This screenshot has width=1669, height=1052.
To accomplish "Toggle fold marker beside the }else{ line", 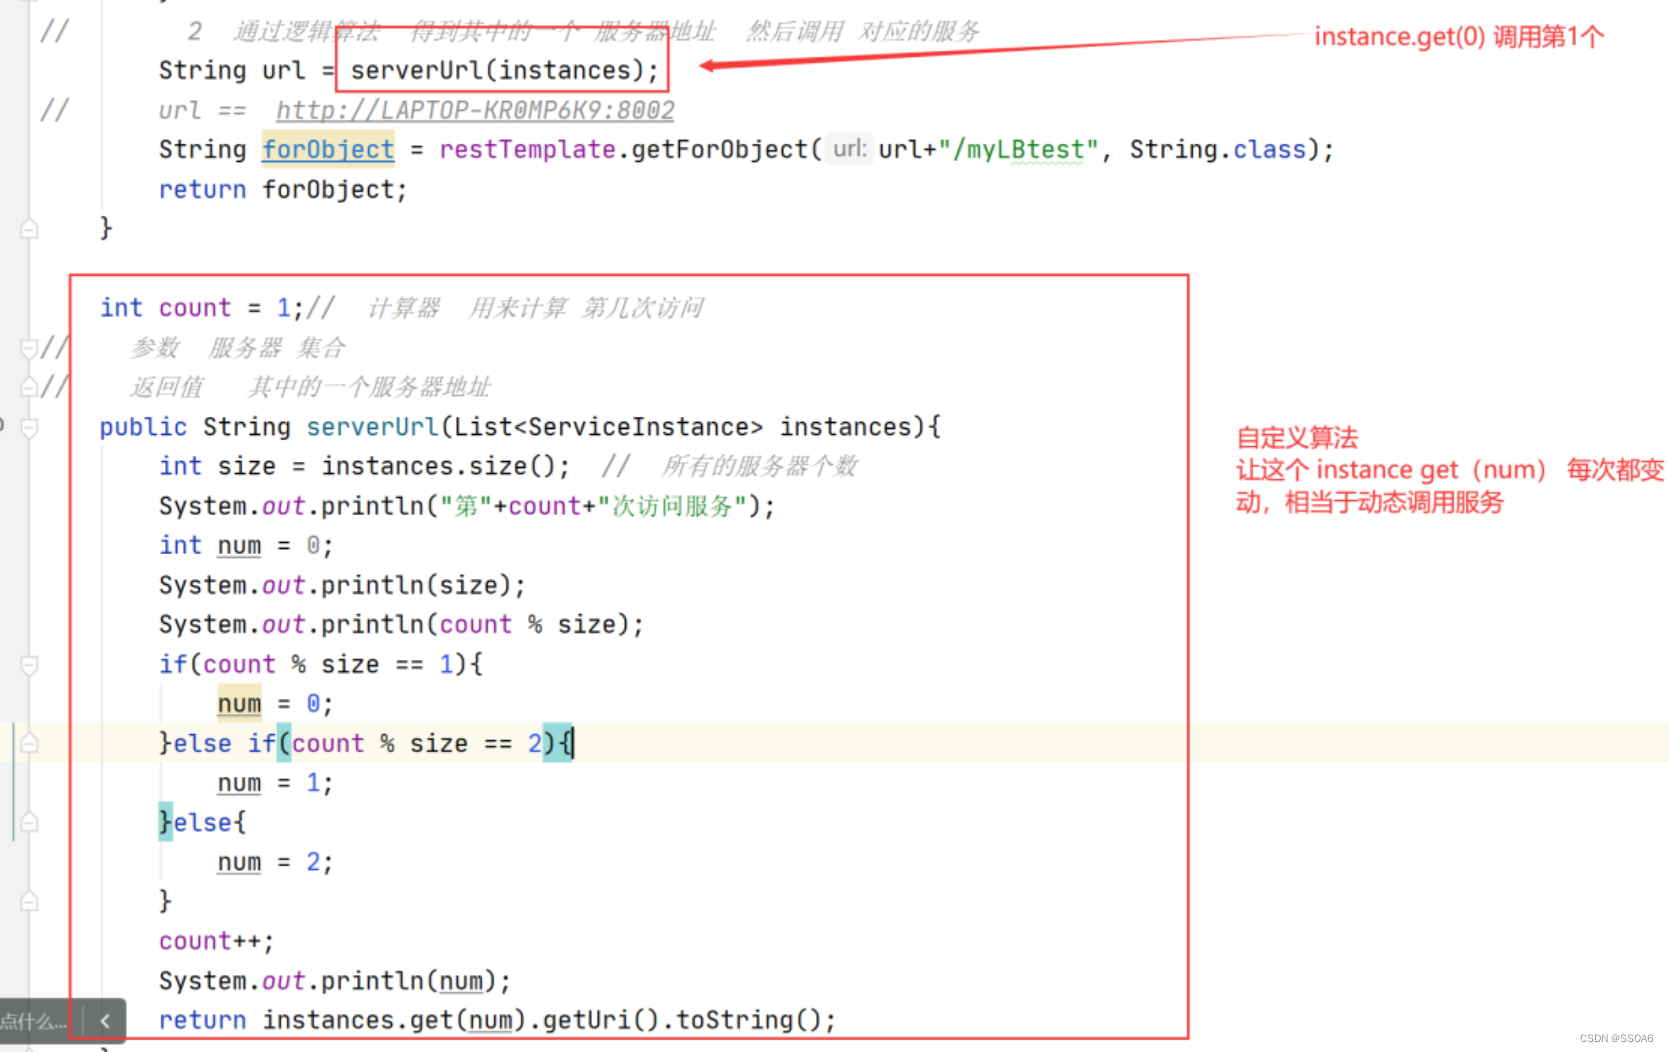I will click(x=30, y=822).
